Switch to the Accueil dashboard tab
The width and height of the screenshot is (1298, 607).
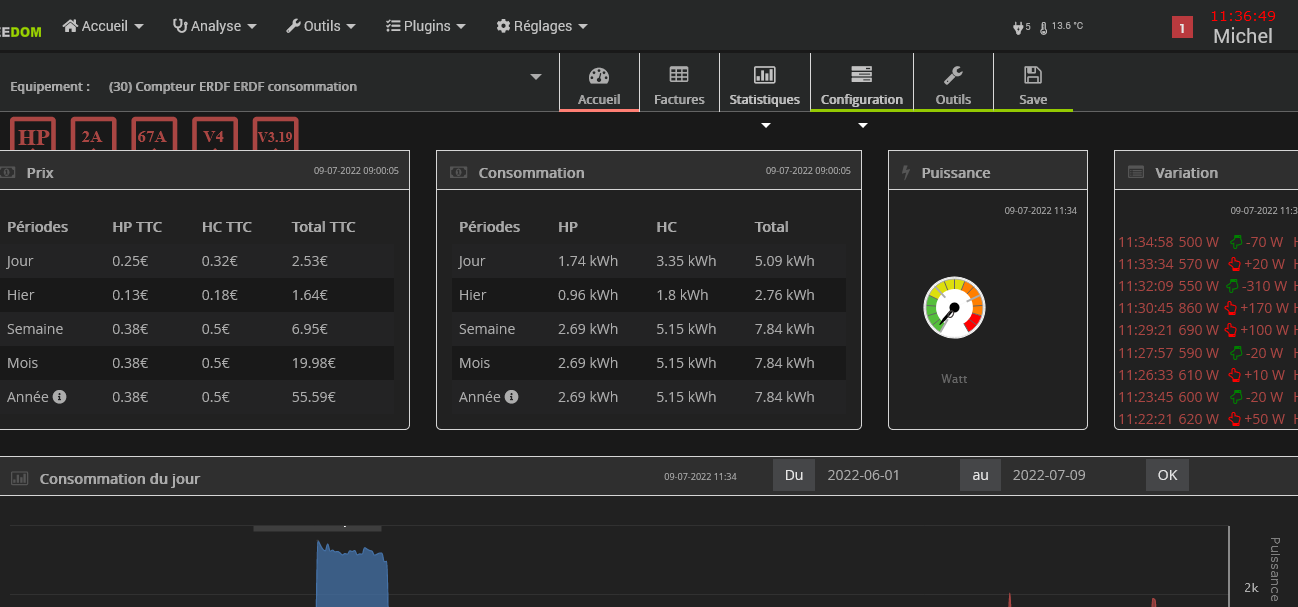pyautogui.click(x=599, y=84)
